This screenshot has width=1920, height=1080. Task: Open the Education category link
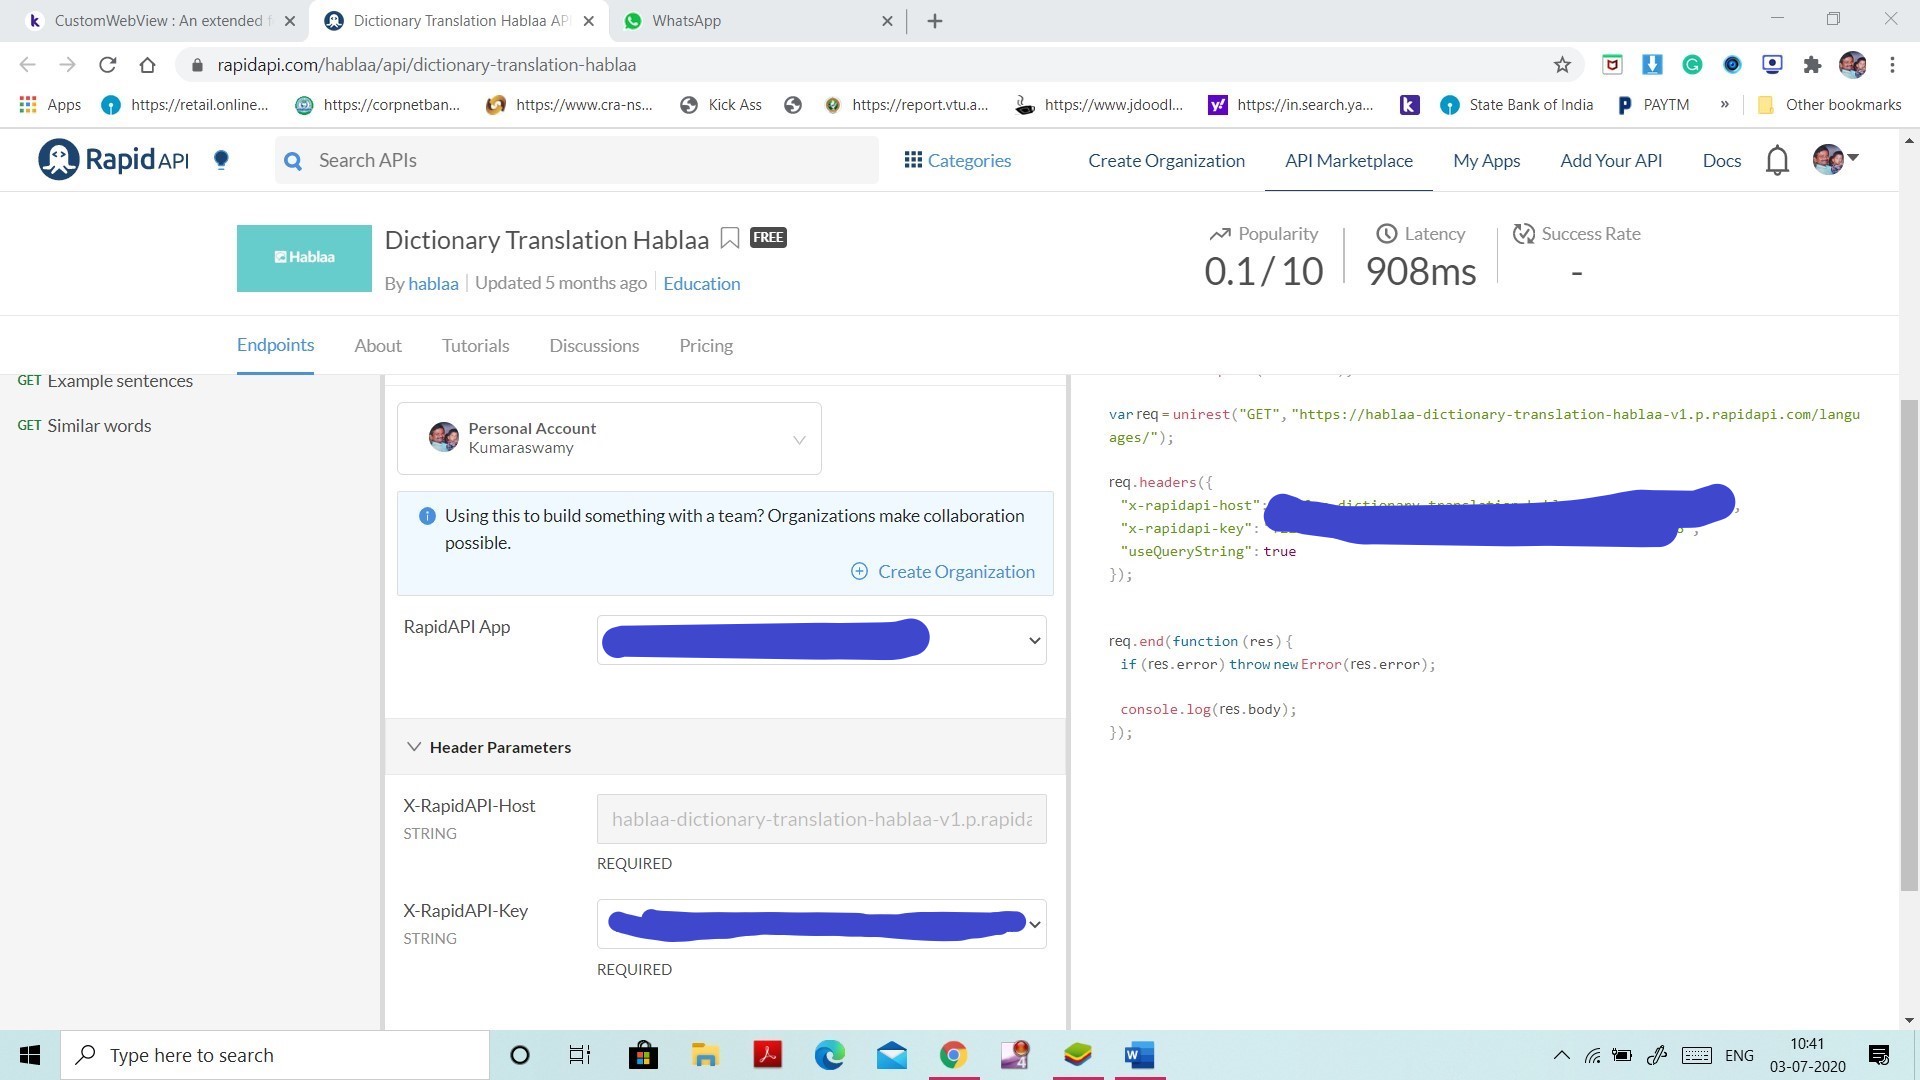[x=701, y=284]
